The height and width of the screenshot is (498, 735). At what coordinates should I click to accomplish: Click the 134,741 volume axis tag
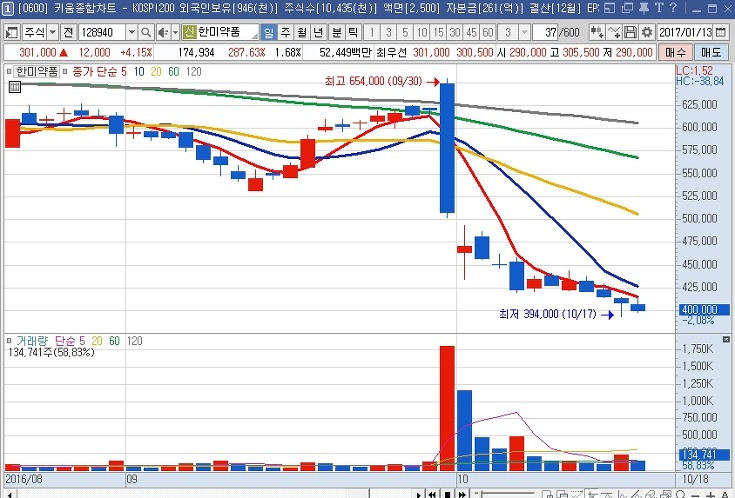705,454
